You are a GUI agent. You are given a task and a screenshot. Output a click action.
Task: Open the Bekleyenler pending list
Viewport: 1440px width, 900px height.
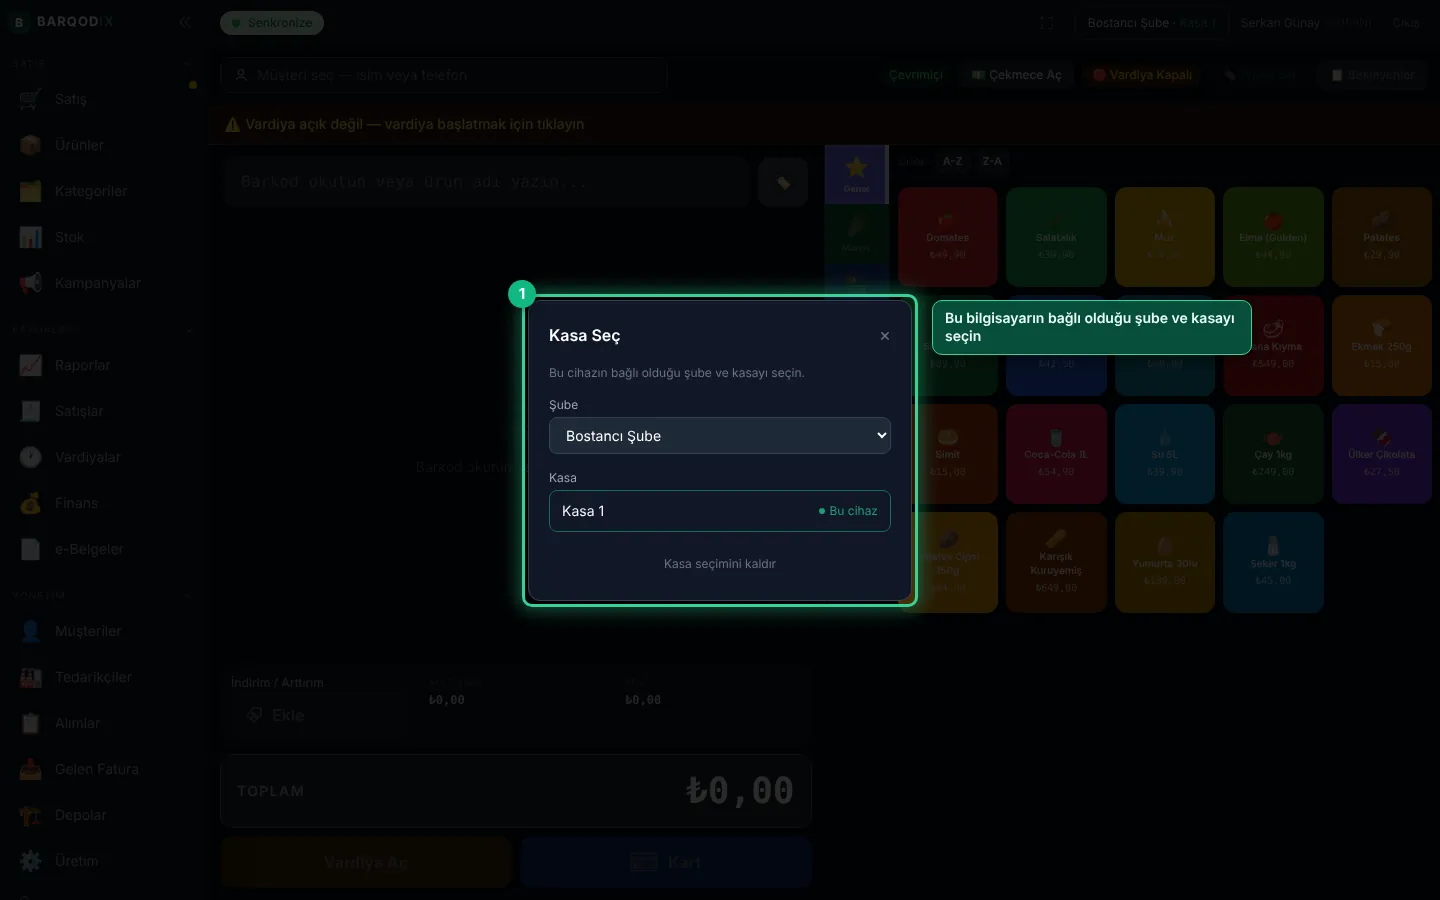1373,75
